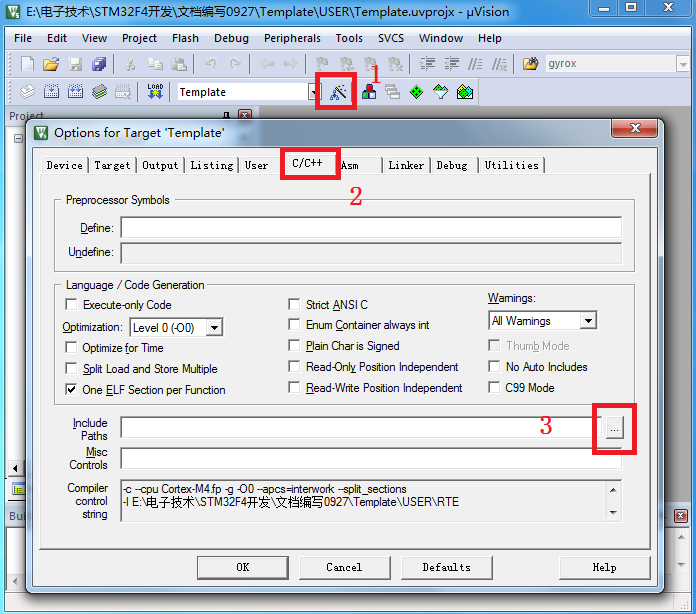Viewport: 696px width, 614px height.
Task: Save all files icon
Action: [x=99, y=64]
